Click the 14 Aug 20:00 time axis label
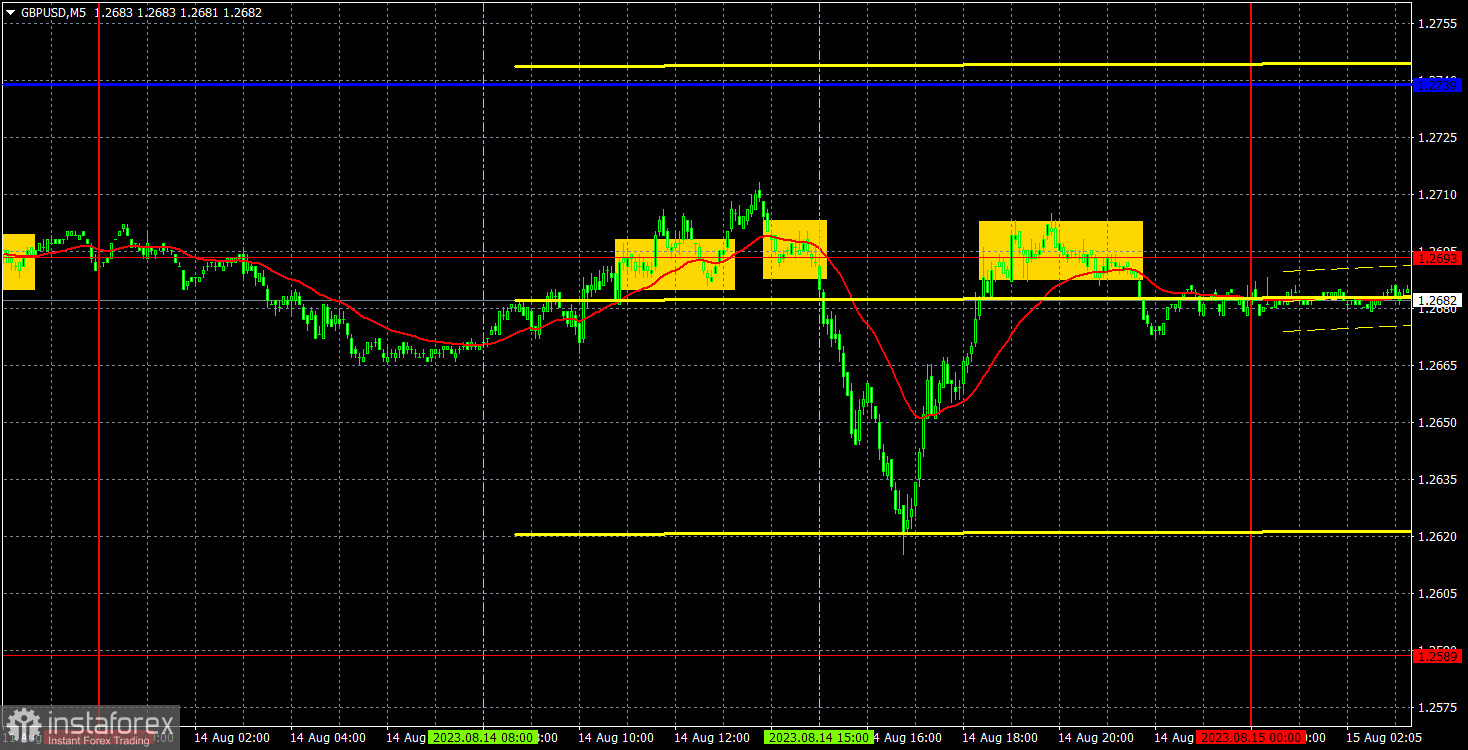The image size is (1468, 750). tap(1097, 737)
